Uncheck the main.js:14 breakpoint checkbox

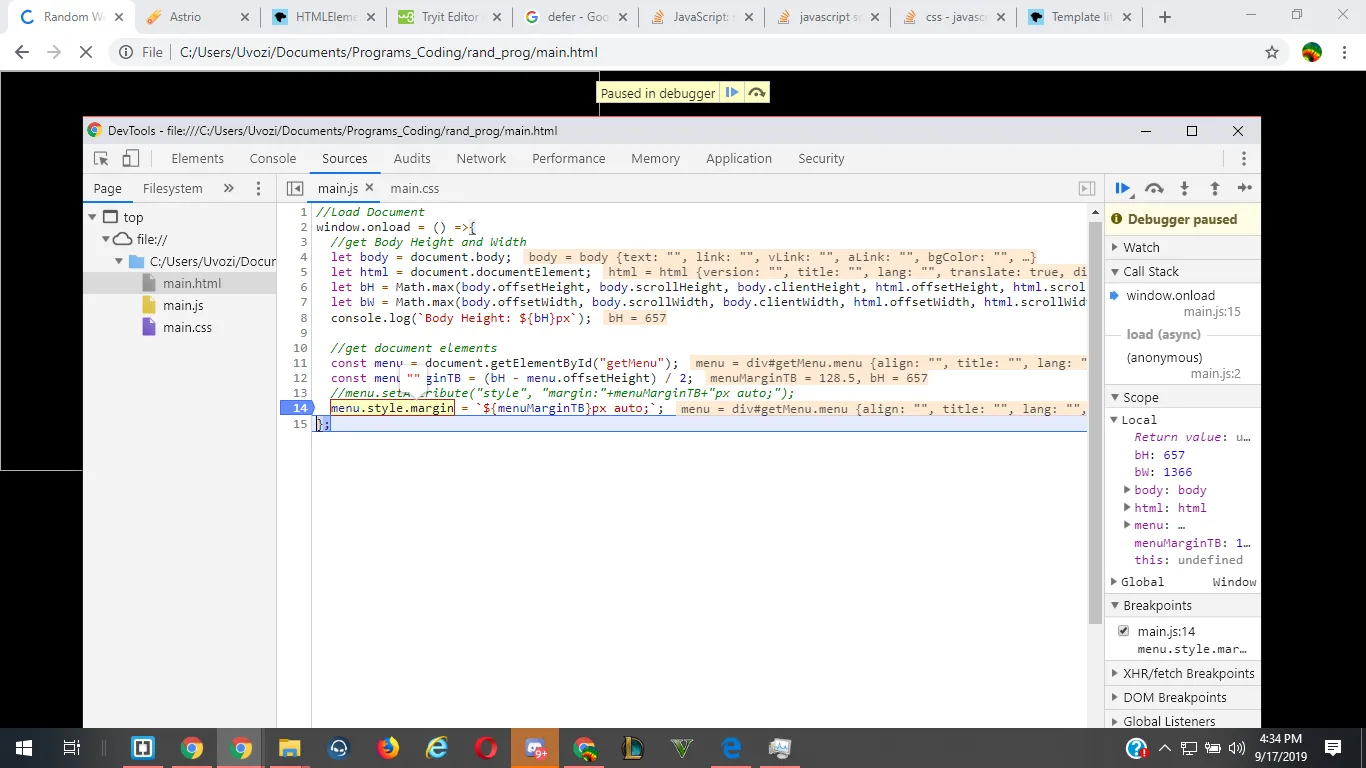pyautogui.click(x=1123, y=631)
